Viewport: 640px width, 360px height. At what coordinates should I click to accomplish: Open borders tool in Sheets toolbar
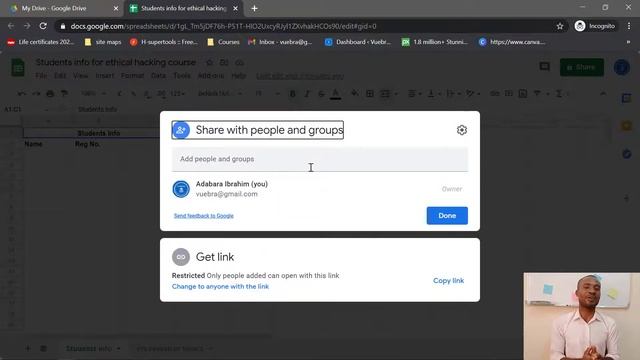point(370,94)
